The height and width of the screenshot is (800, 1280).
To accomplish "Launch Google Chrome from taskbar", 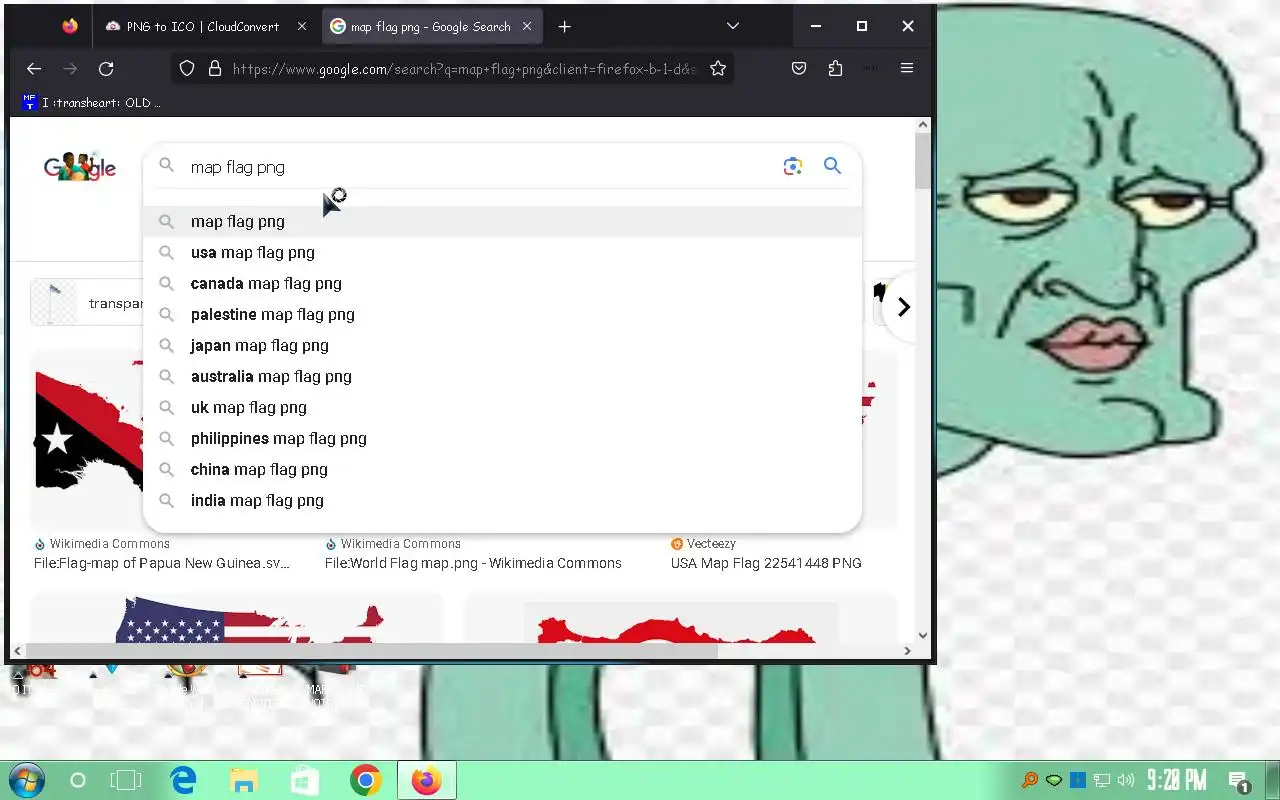I will (366, 780).
